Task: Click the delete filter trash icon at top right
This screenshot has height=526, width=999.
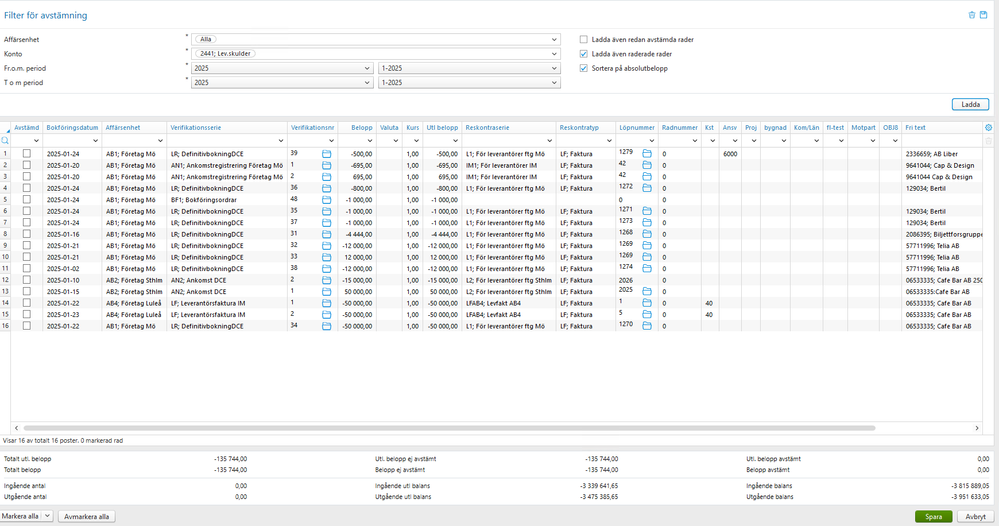Action: click(971, 15)
